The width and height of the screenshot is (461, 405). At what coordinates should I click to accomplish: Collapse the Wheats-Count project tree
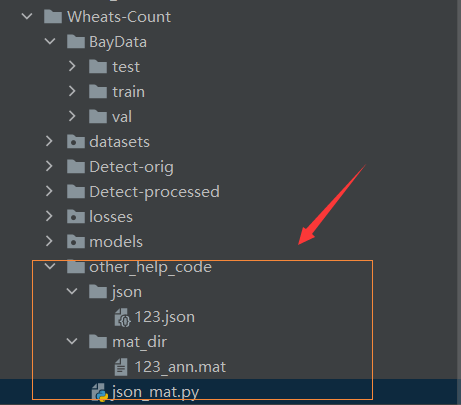(27, 16)
